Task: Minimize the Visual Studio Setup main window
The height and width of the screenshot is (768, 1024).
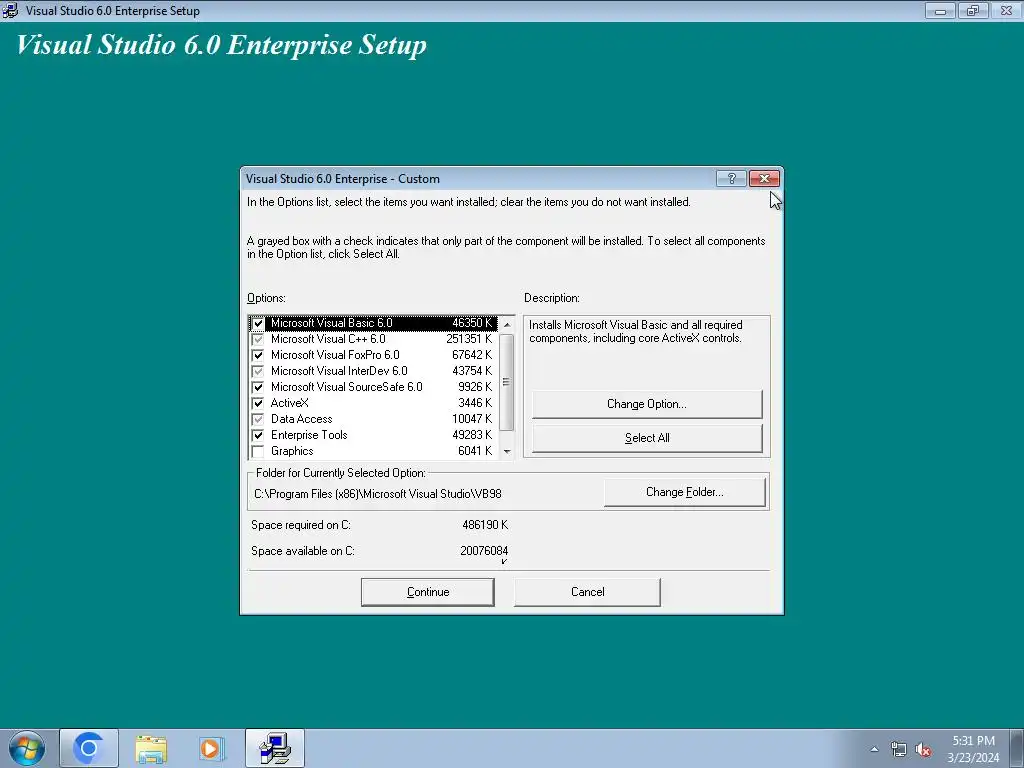Action: pyautogui.click(x=940, y=10)
